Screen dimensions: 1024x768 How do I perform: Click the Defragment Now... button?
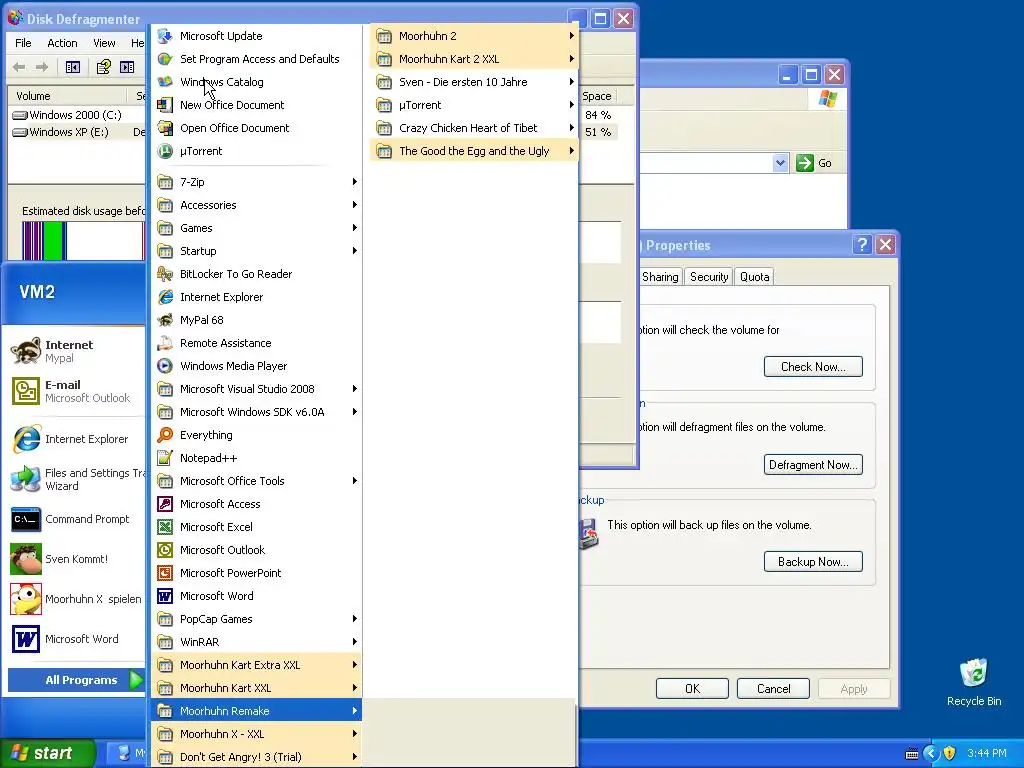pyautogui.click(x=813, y=464)
